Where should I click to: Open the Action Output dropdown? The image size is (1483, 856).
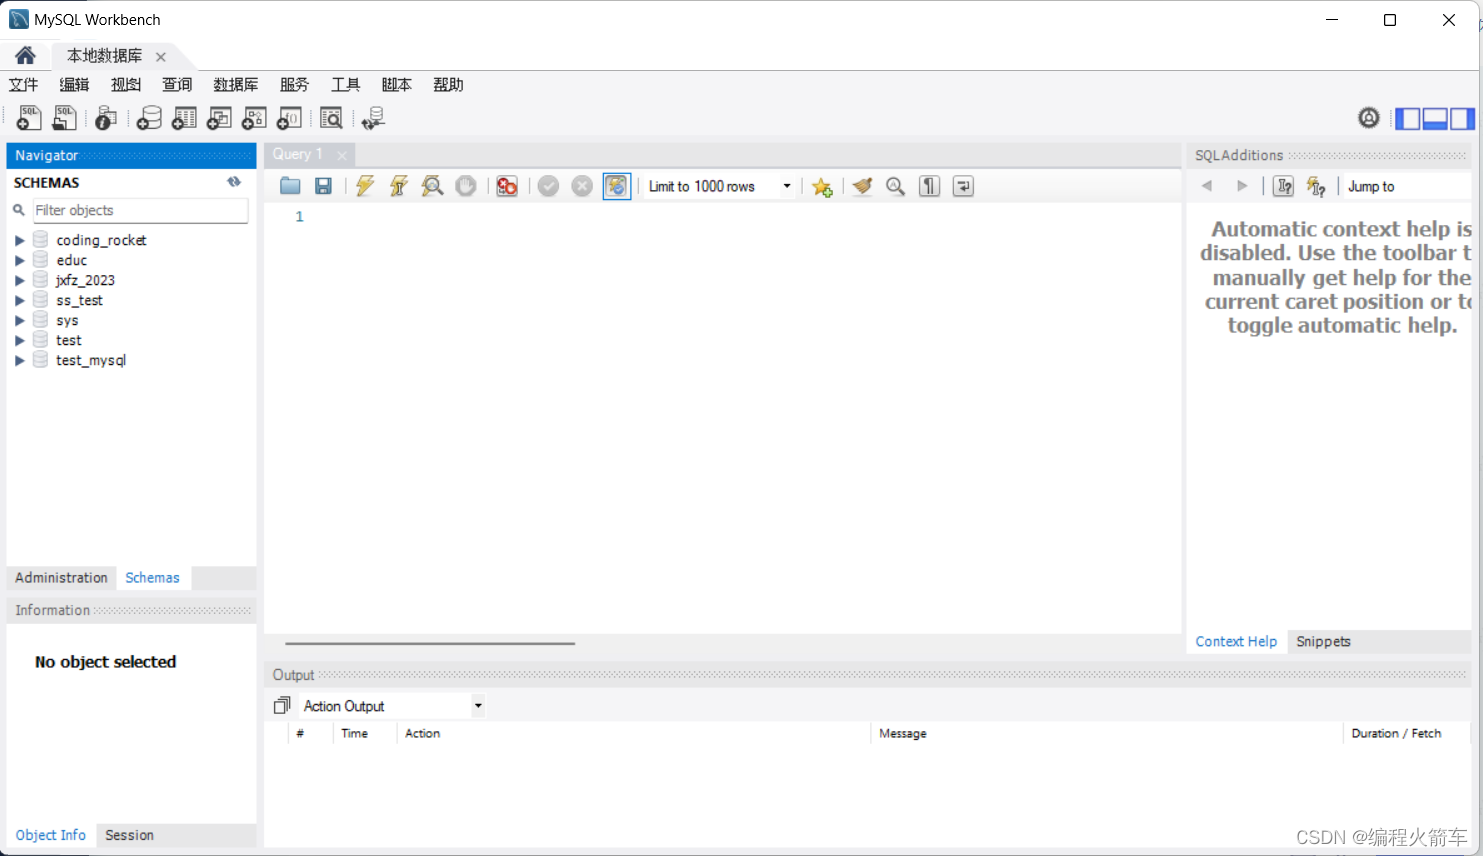(393, 706)
